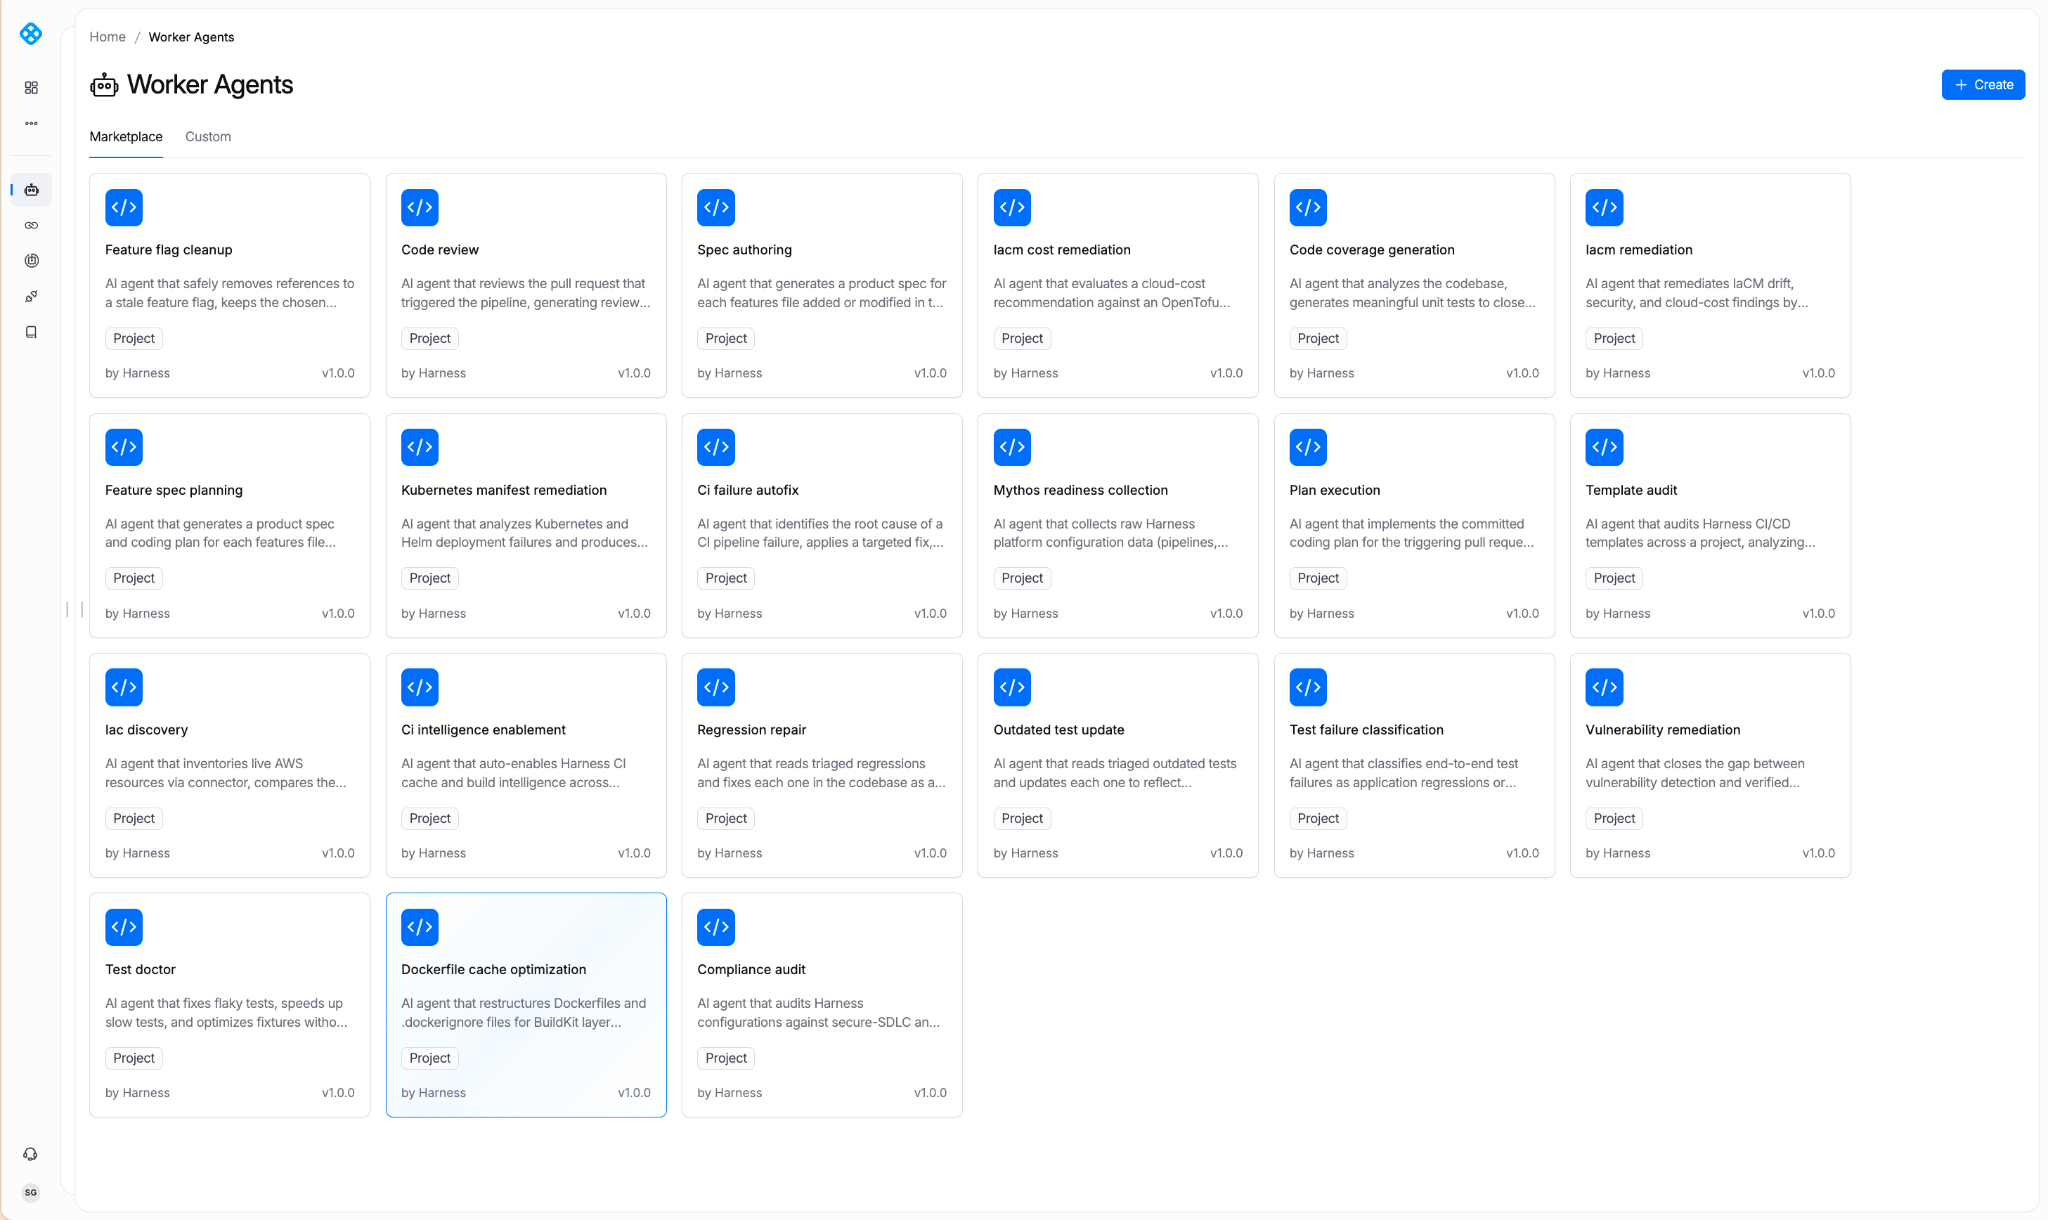Screen dimensions: 2048x1220
Task: Click the Iacm remediation code icon
Action: point(1604,208)
